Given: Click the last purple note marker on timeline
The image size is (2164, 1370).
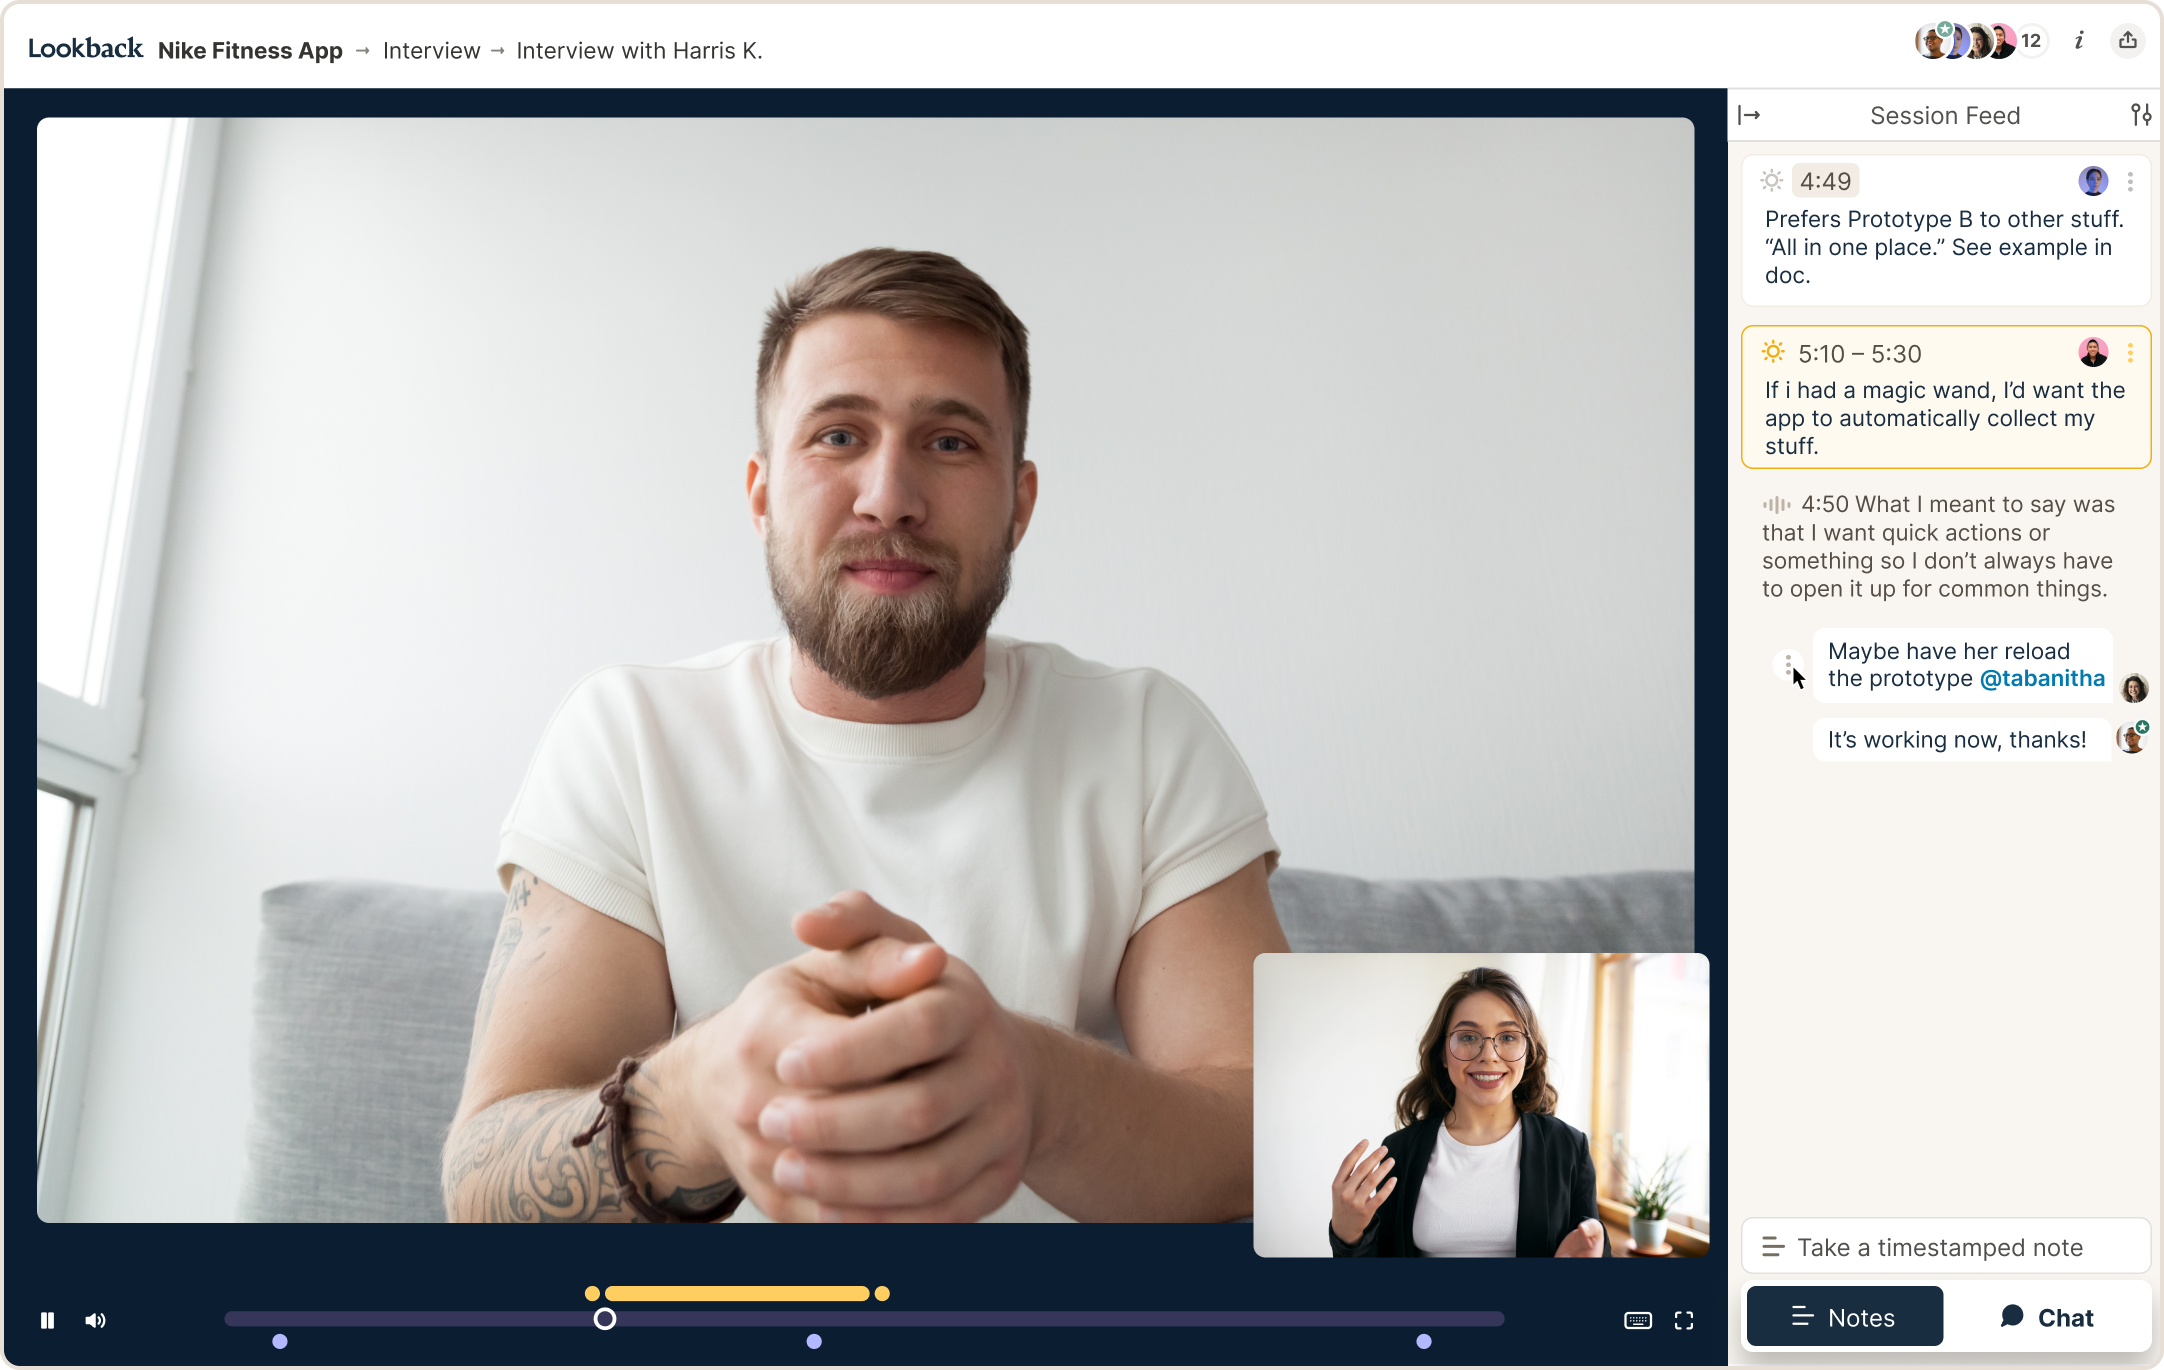Looking at the screenshot, I should (x=1424, y=1341).
